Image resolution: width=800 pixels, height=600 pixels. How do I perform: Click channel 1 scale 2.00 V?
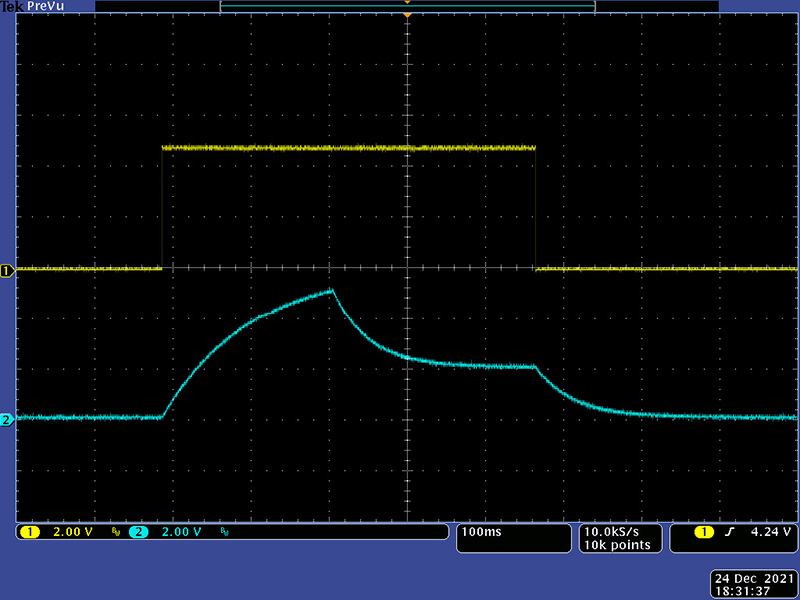pyautogui.click(x=73, y=532)
